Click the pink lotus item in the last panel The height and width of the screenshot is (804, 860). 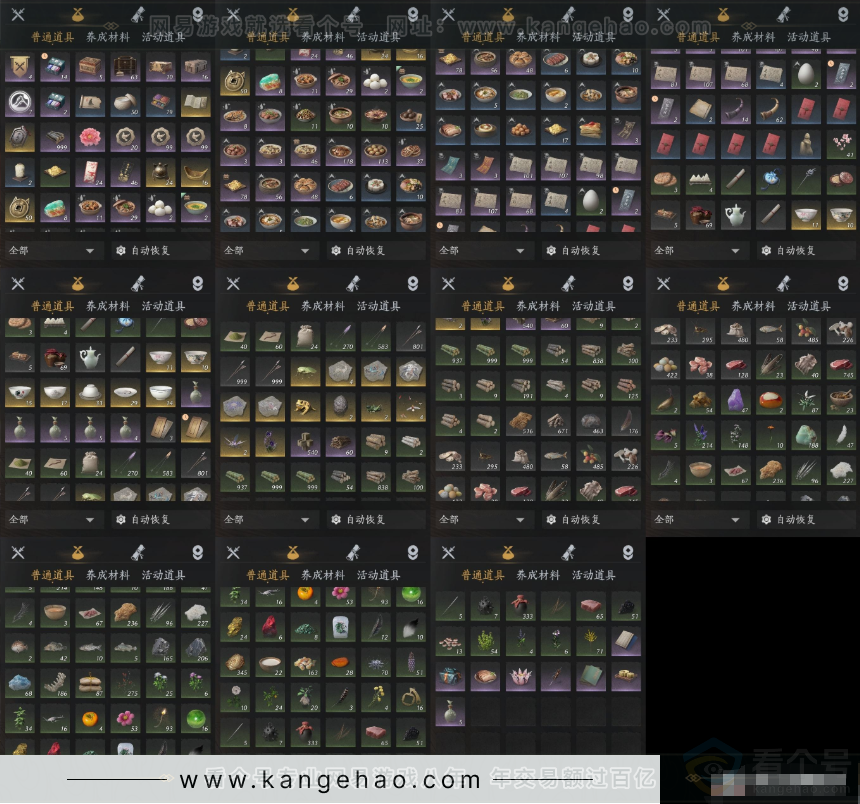pos(520,676)
